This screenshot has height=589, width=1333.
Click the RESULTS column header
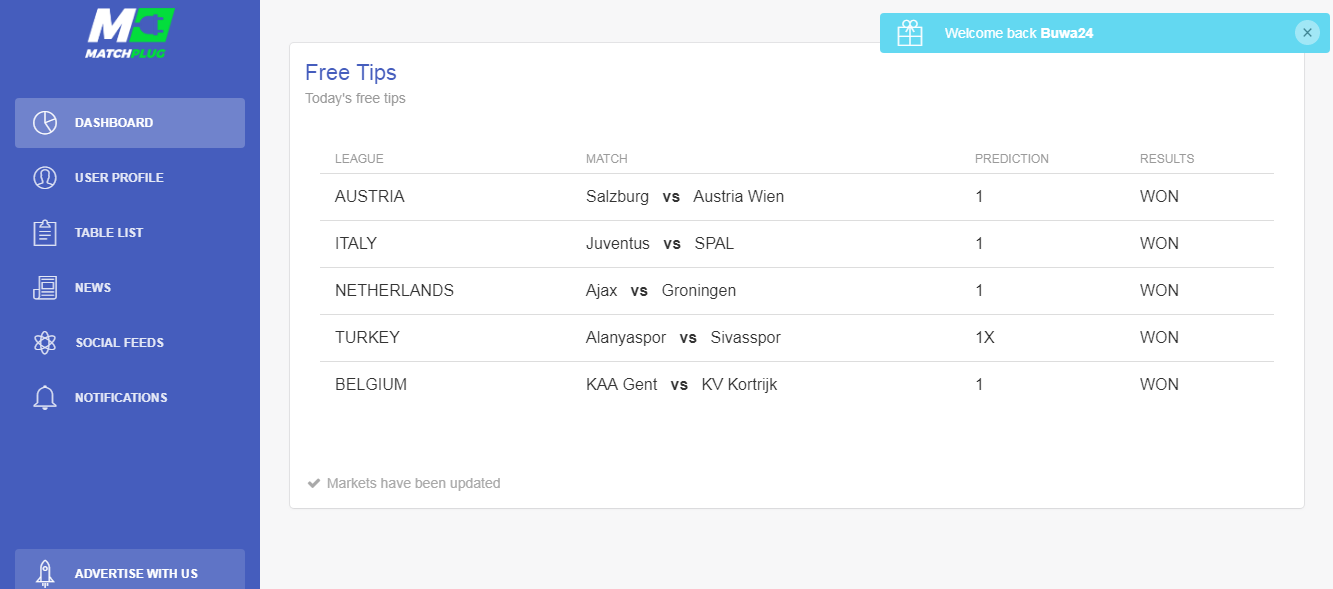1167,159
